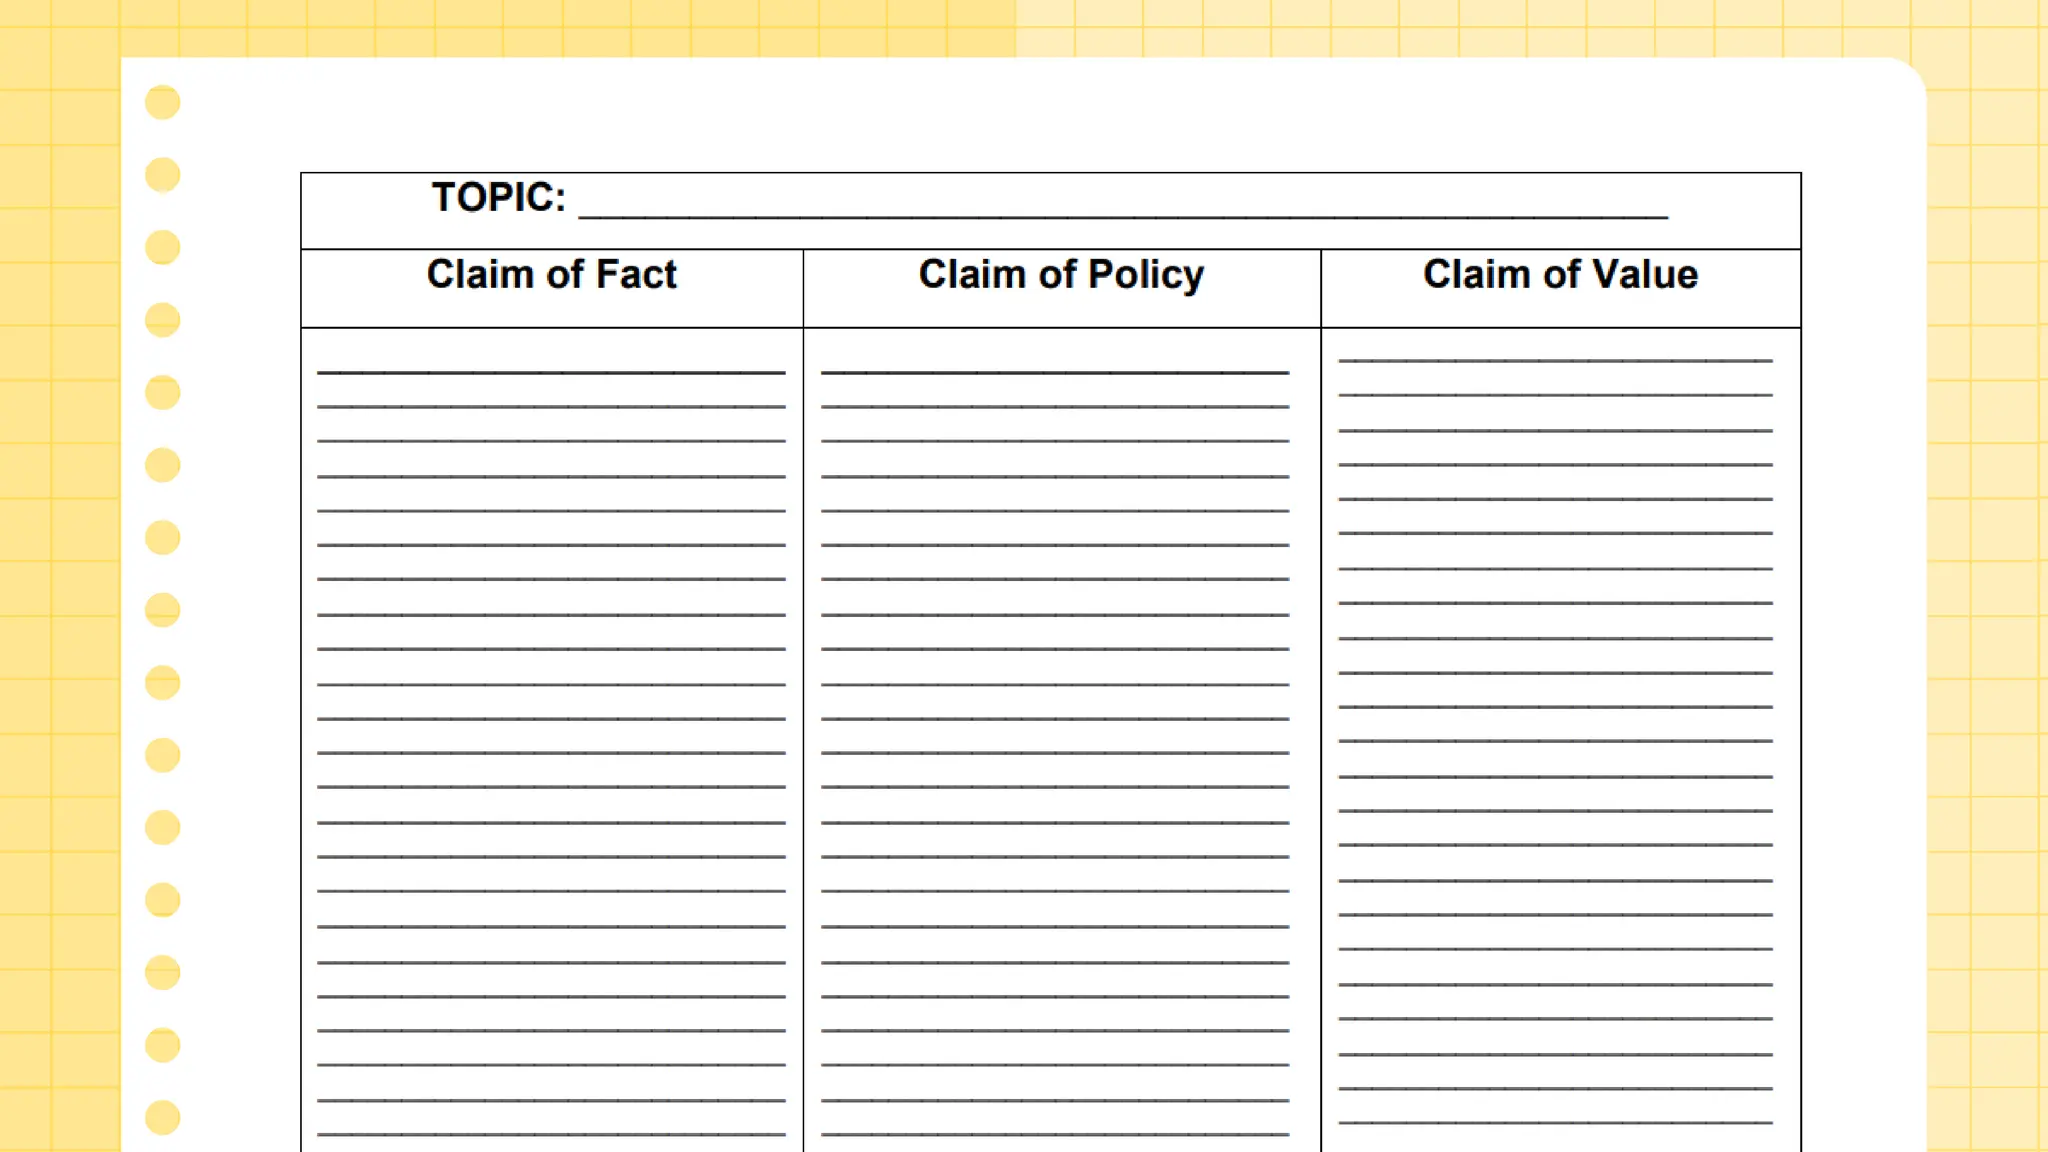Image resolution: width=2048 pixels, height=1152 pixels.
Task: Click second writing line under Claim of Fact
Action: 551,406
